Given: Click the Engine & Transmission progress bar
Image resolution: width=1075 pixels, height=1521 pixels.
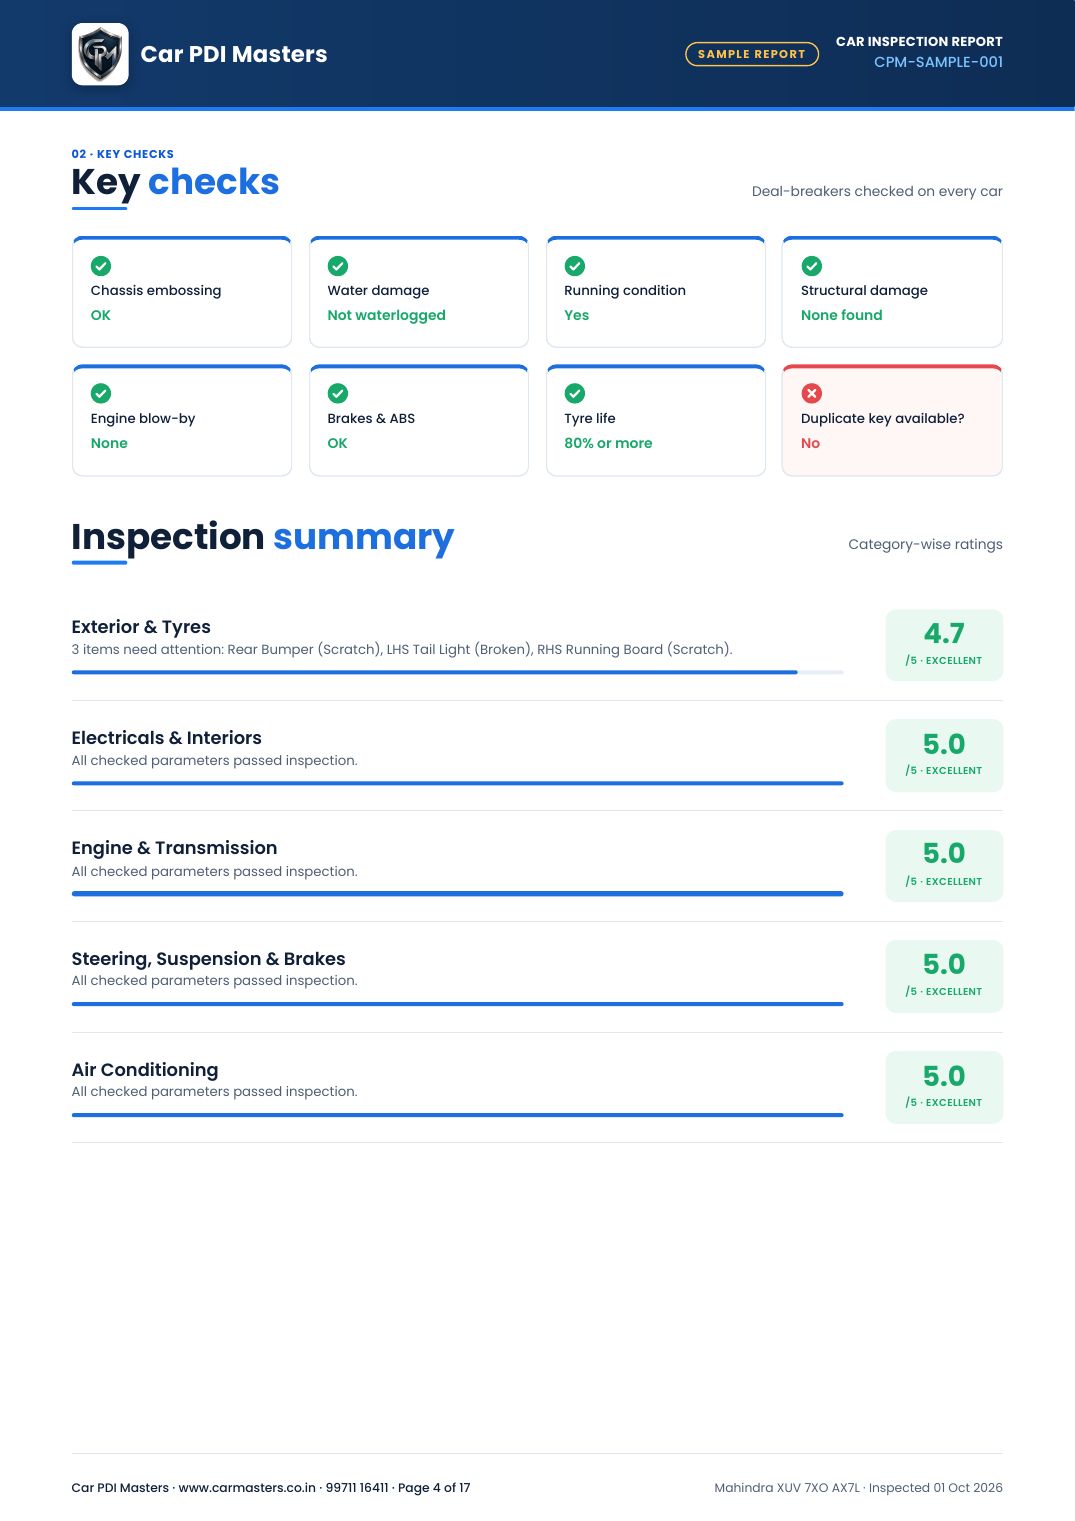Looking at the screenshot, I should coord(457,893).
